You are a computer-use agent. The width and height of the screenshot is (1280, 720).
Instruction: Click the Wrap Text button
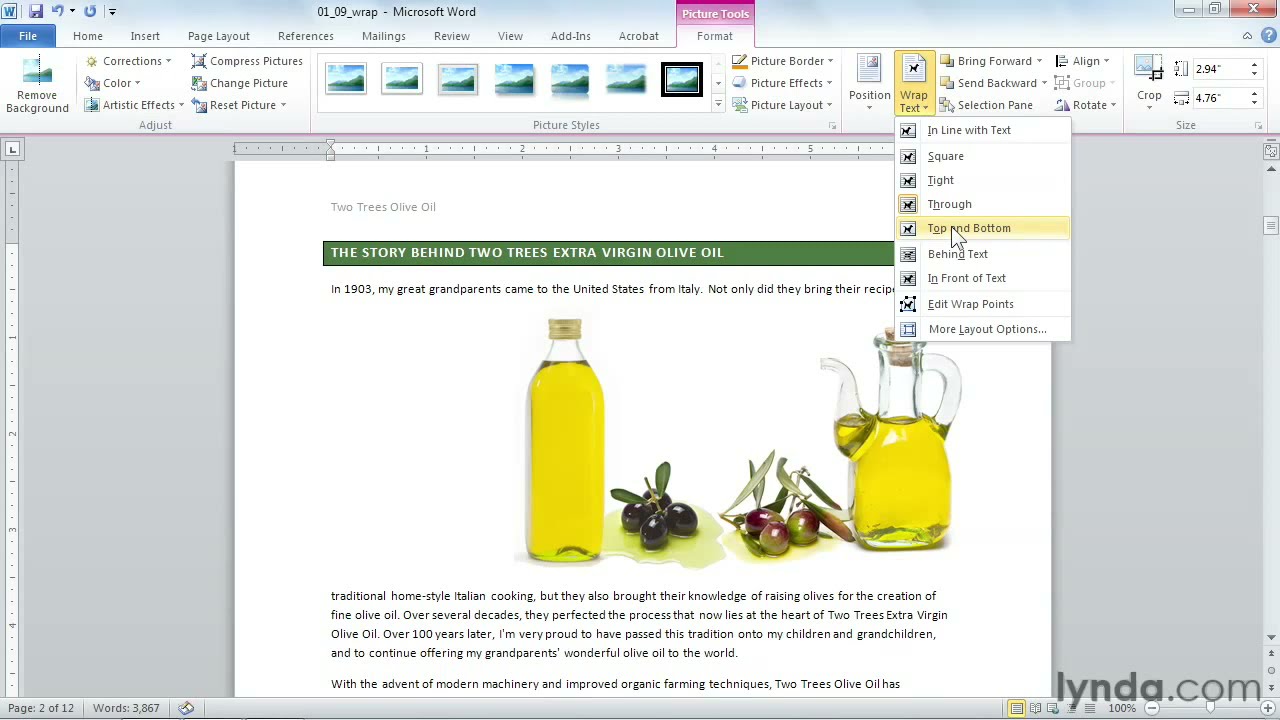[x=914, y=84]
